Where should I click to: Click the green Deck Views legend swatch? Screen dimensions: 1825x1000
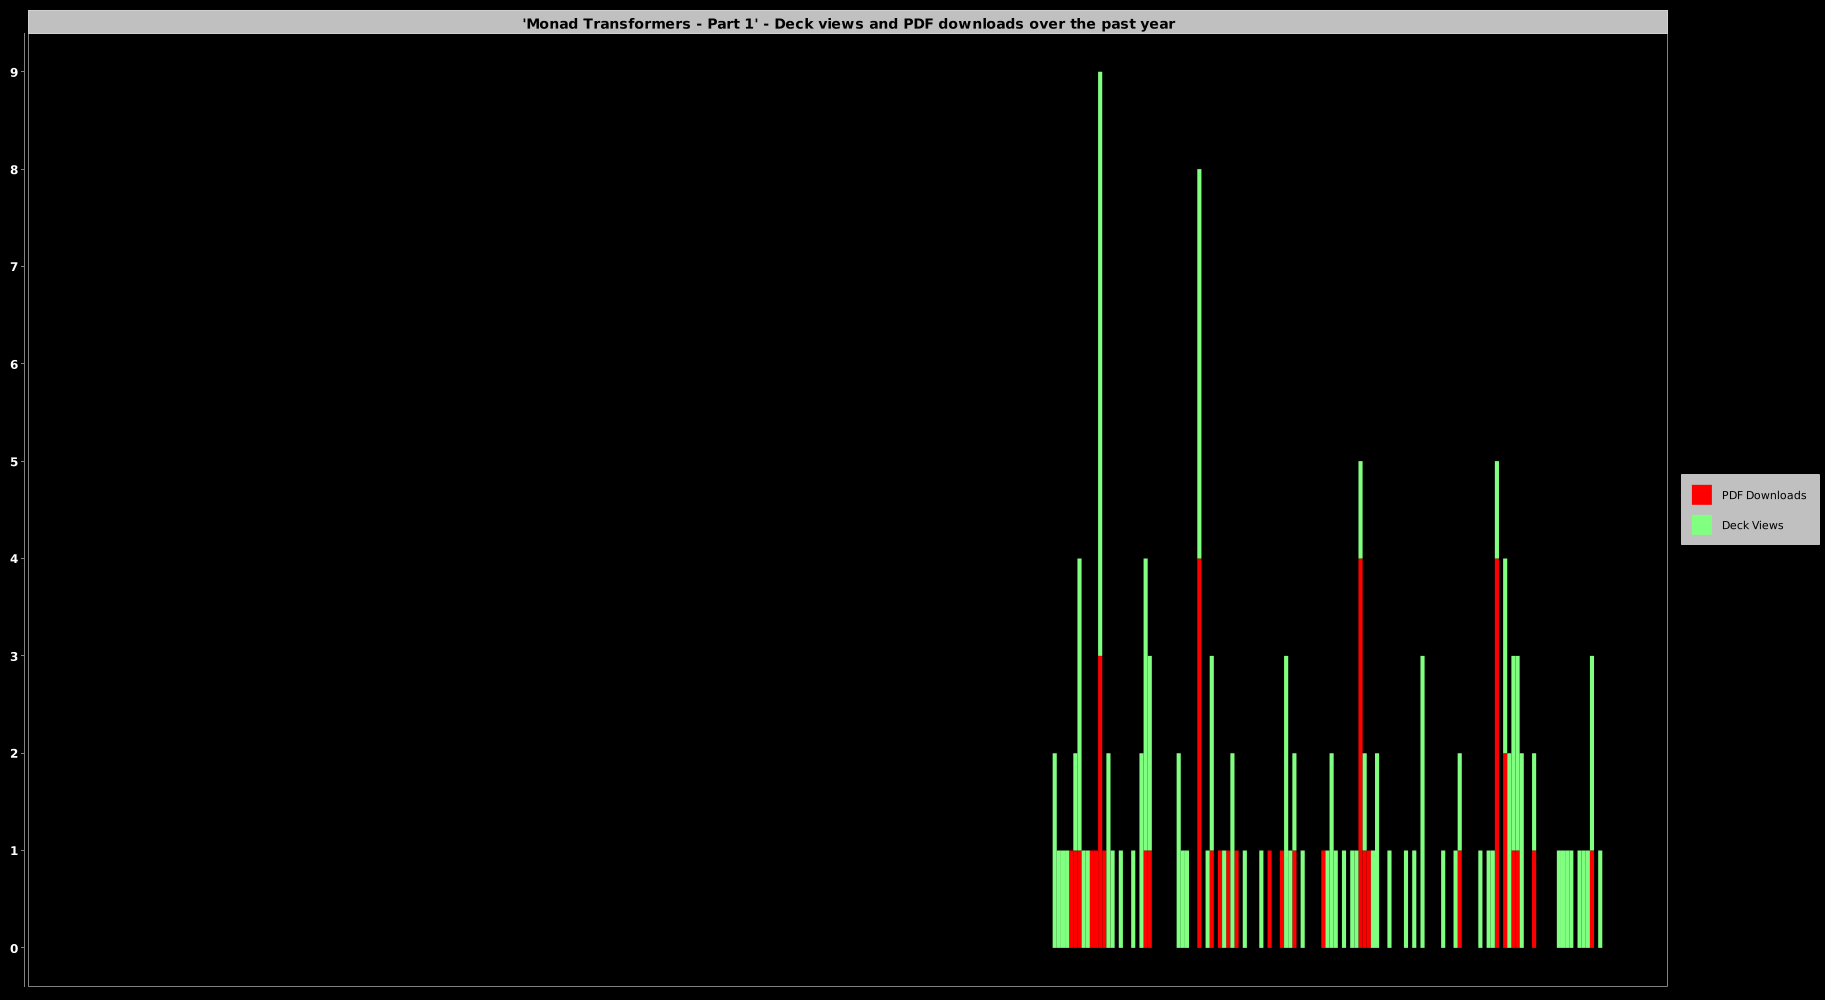tap(1701, 525)
